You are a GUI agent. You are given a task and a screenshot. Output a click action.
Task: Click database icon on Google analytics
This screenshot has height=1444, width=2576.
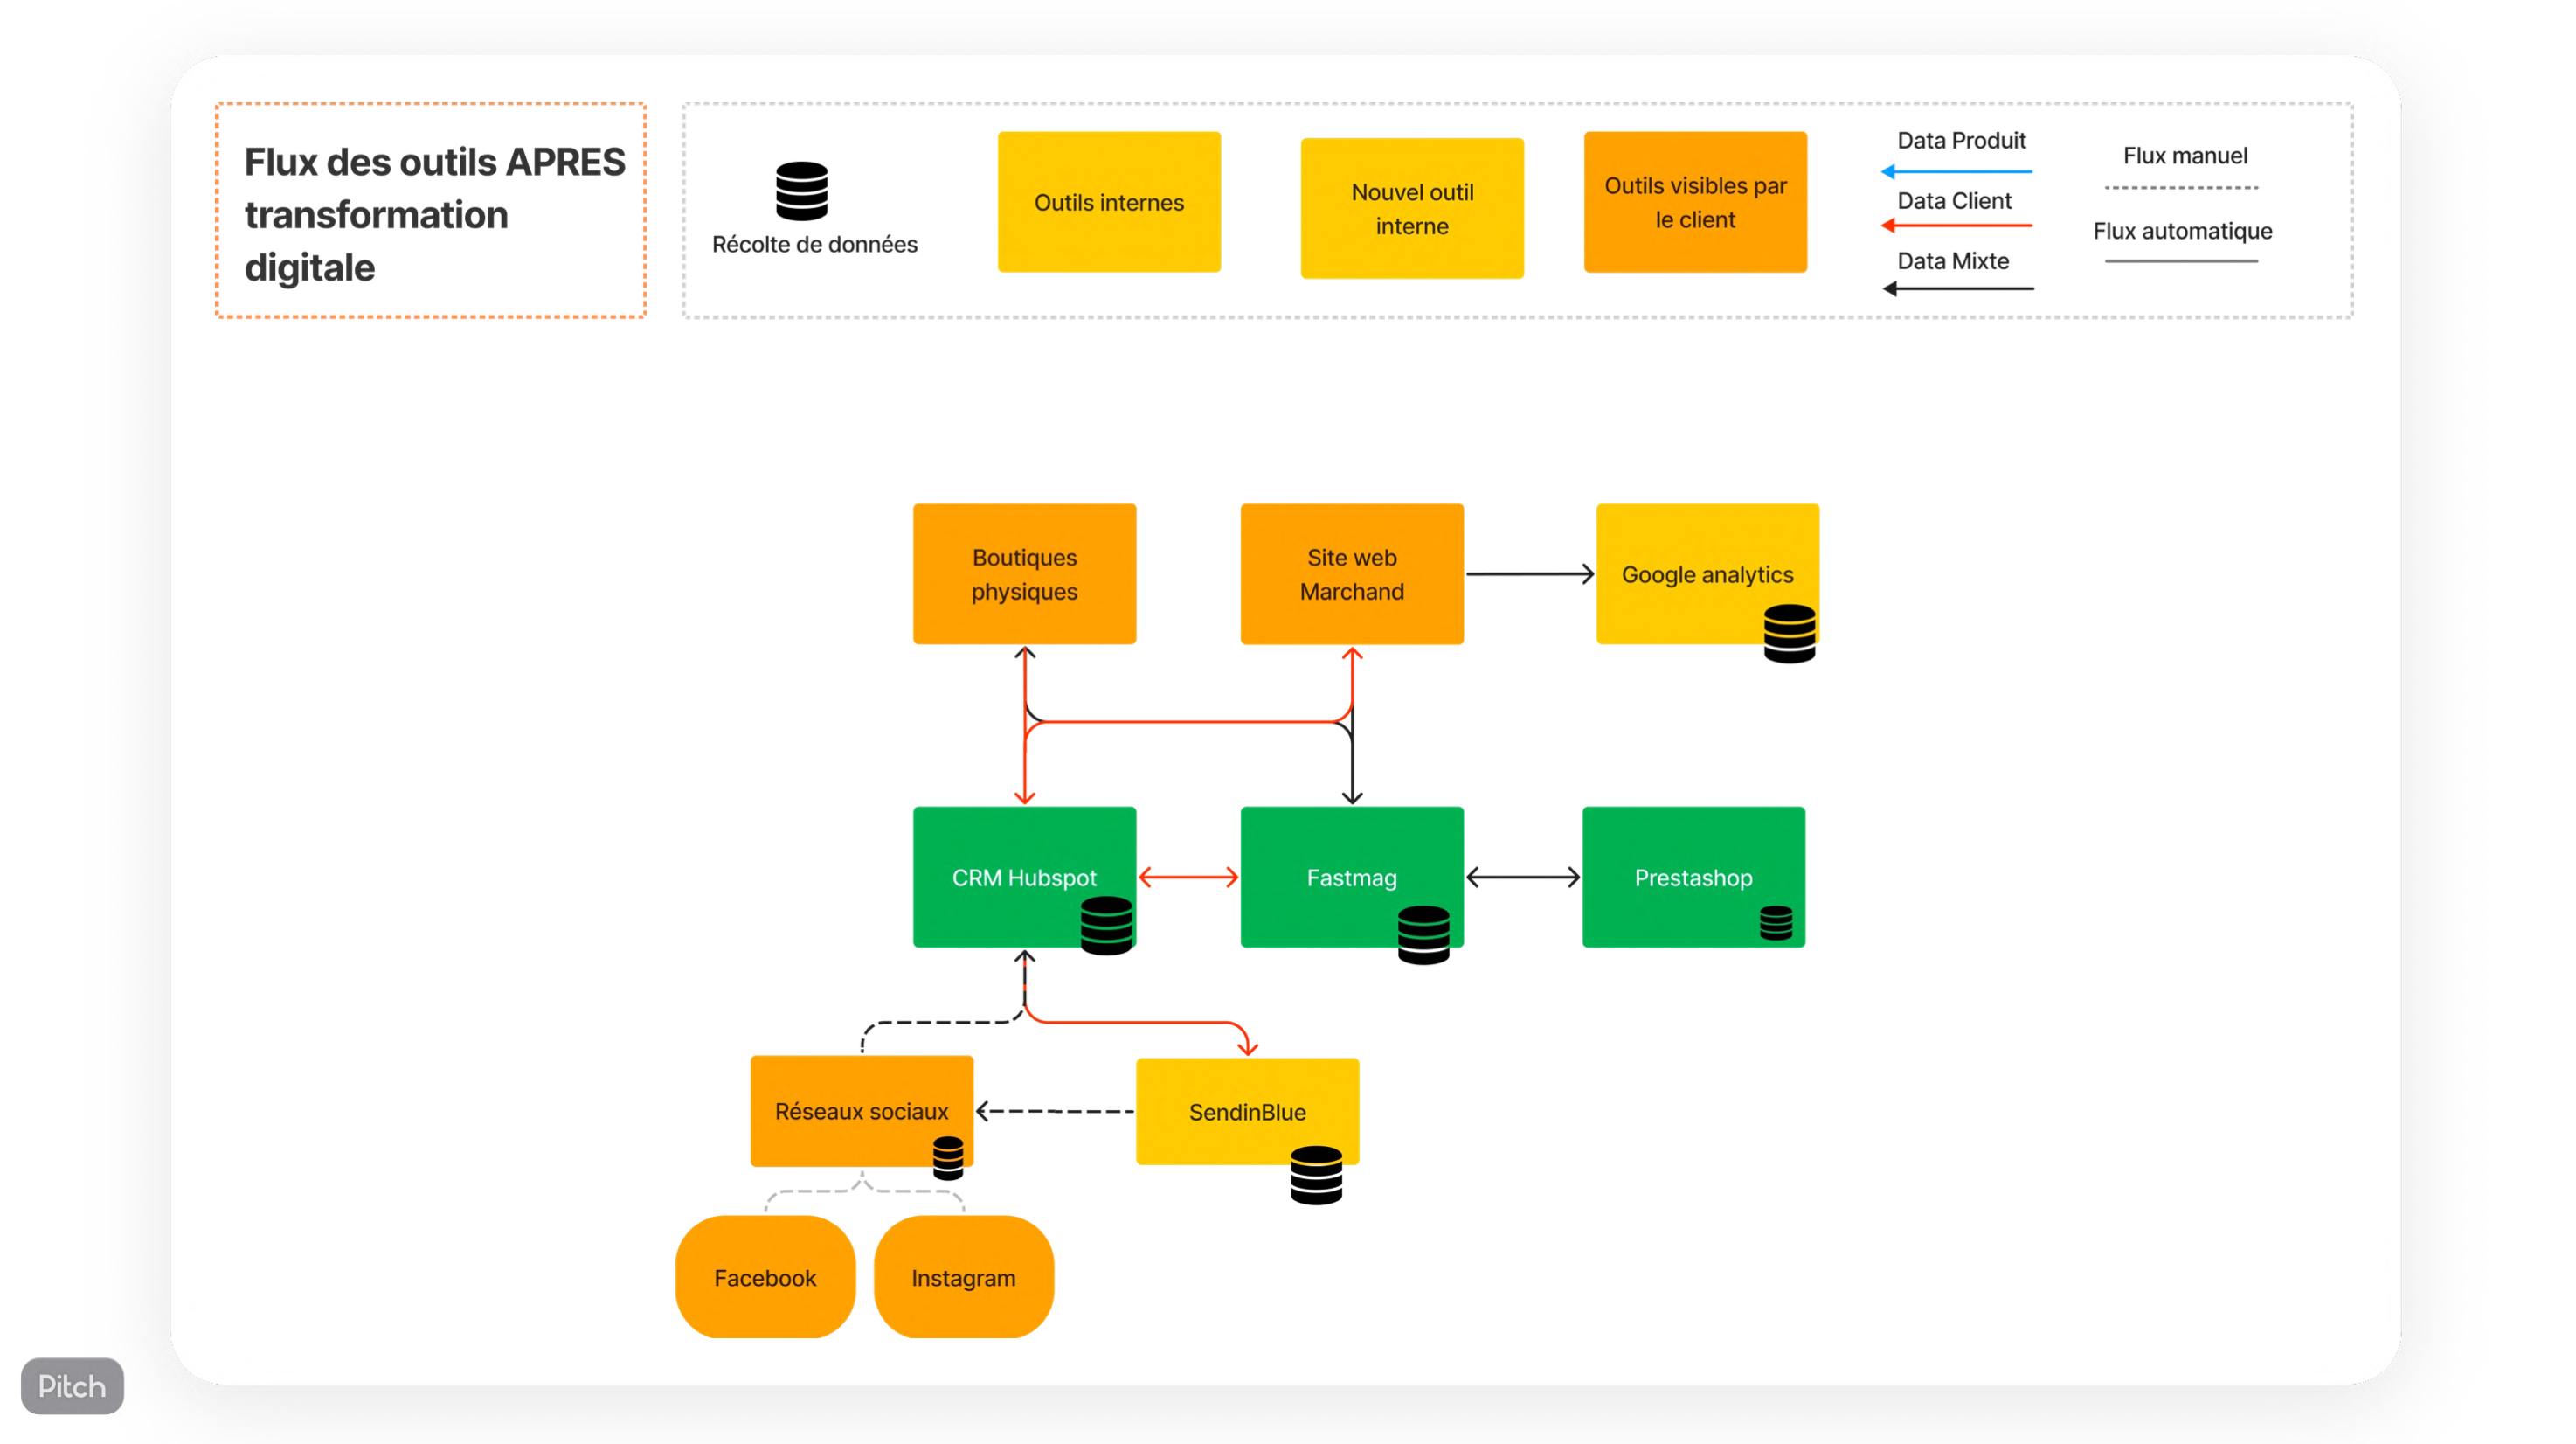click(x=1789, y=633)
